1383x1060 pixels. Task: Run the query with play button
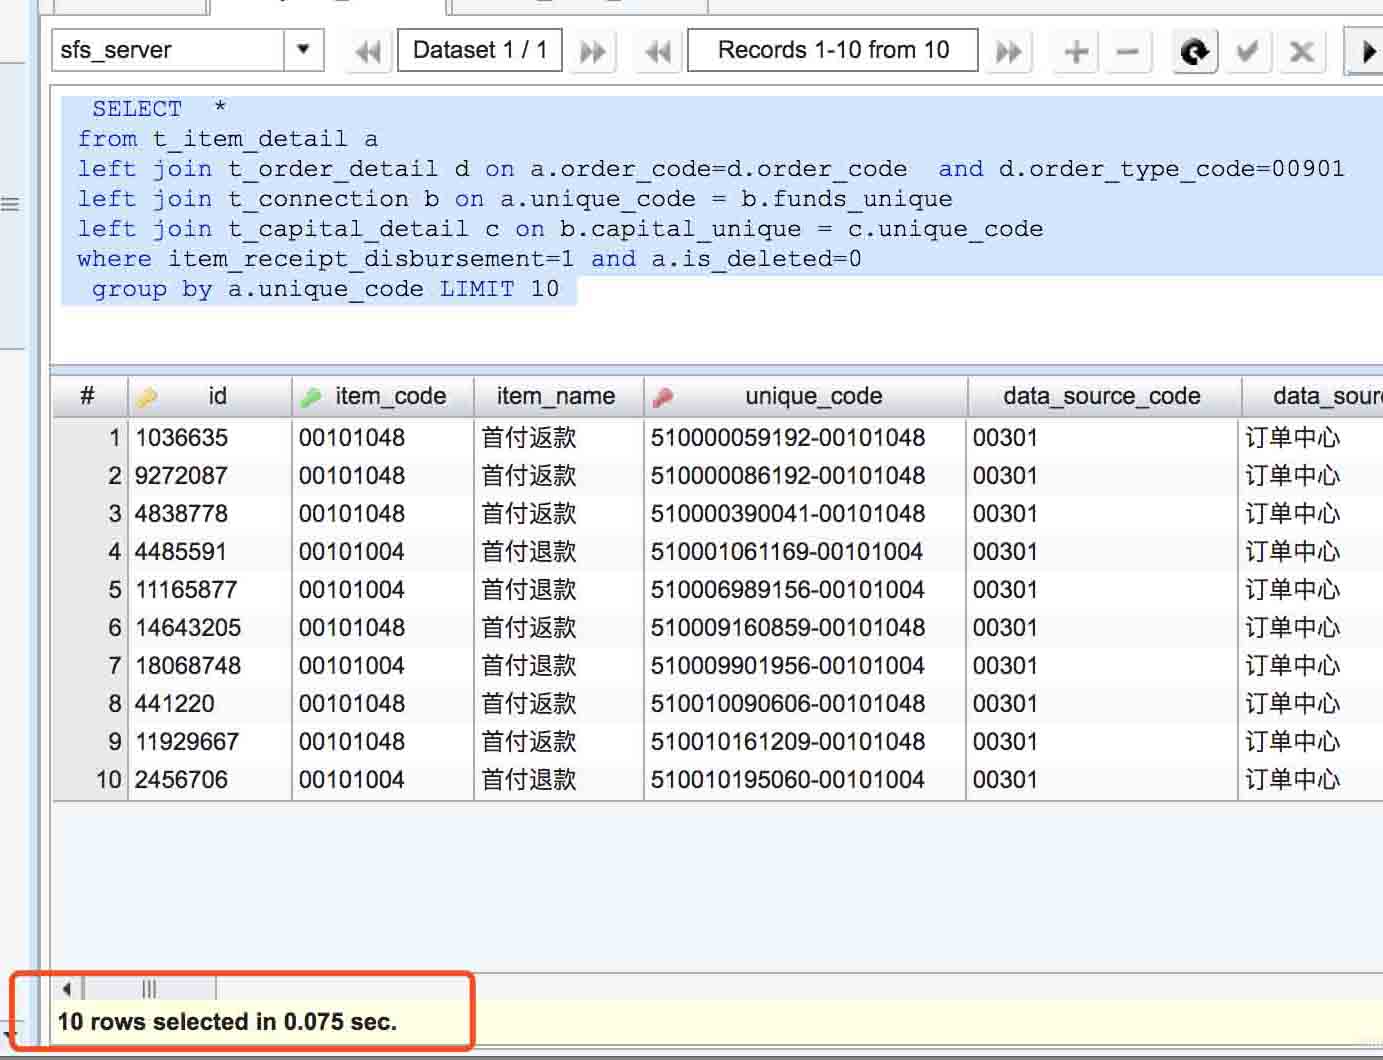click(1367, 51)
